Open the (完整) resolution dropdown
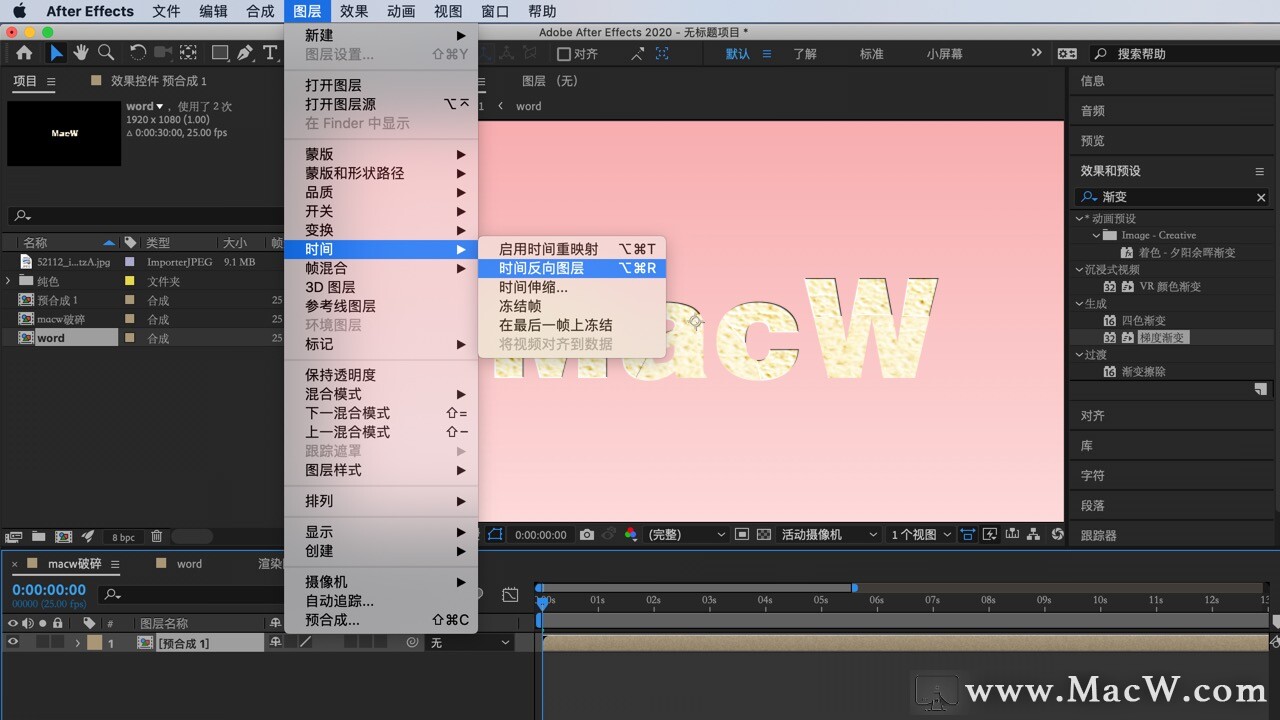1280x720 pixels. 686,535
